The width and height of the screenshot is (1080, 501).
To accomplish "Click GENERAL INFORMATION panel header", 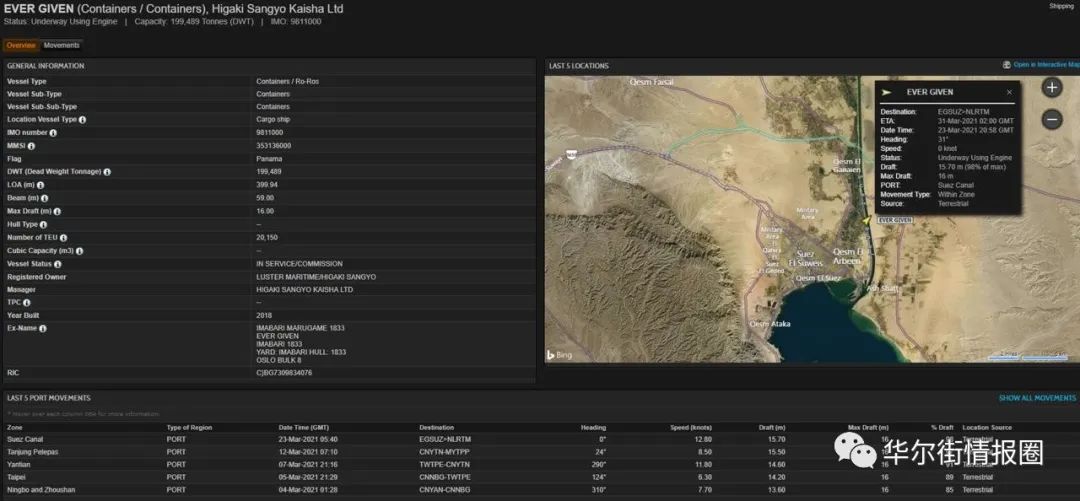I will click(45, 66).
